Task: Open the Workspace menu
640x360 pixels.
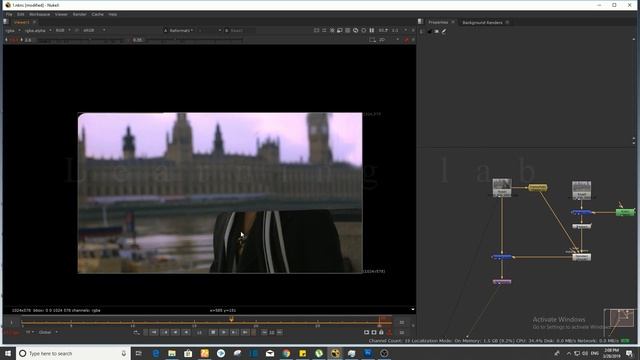Action: [x=40, y=14]
